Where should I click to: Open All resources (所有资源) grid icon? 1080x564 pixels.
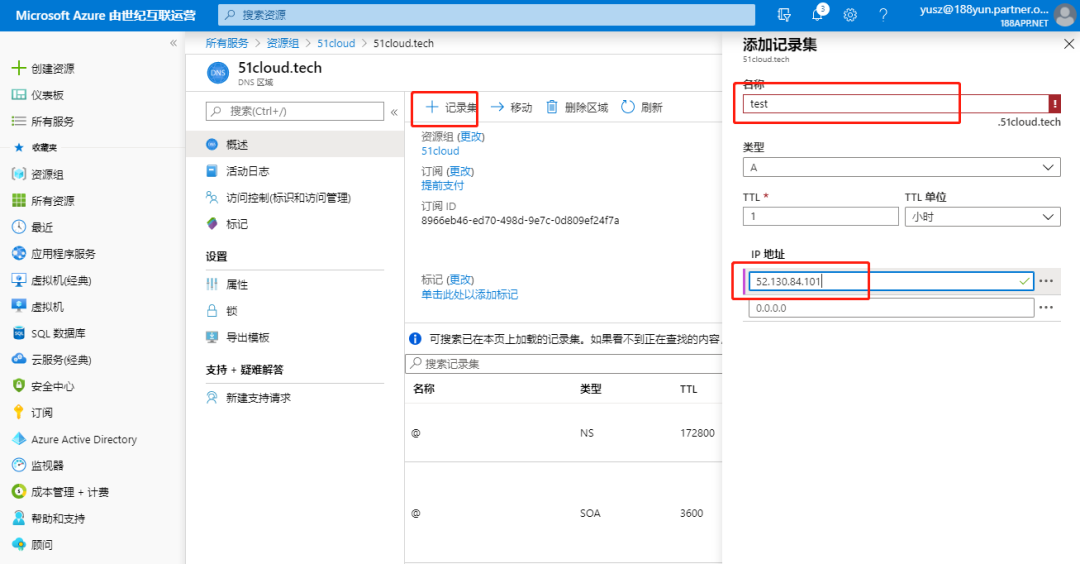19,200
